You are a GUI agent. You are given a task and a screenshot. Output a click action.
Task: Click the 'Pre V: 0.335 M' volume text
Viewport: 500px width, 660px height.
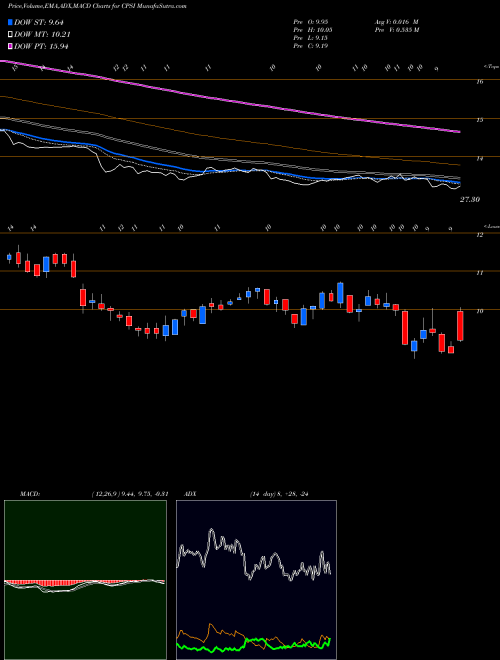(x=396, y=30)
